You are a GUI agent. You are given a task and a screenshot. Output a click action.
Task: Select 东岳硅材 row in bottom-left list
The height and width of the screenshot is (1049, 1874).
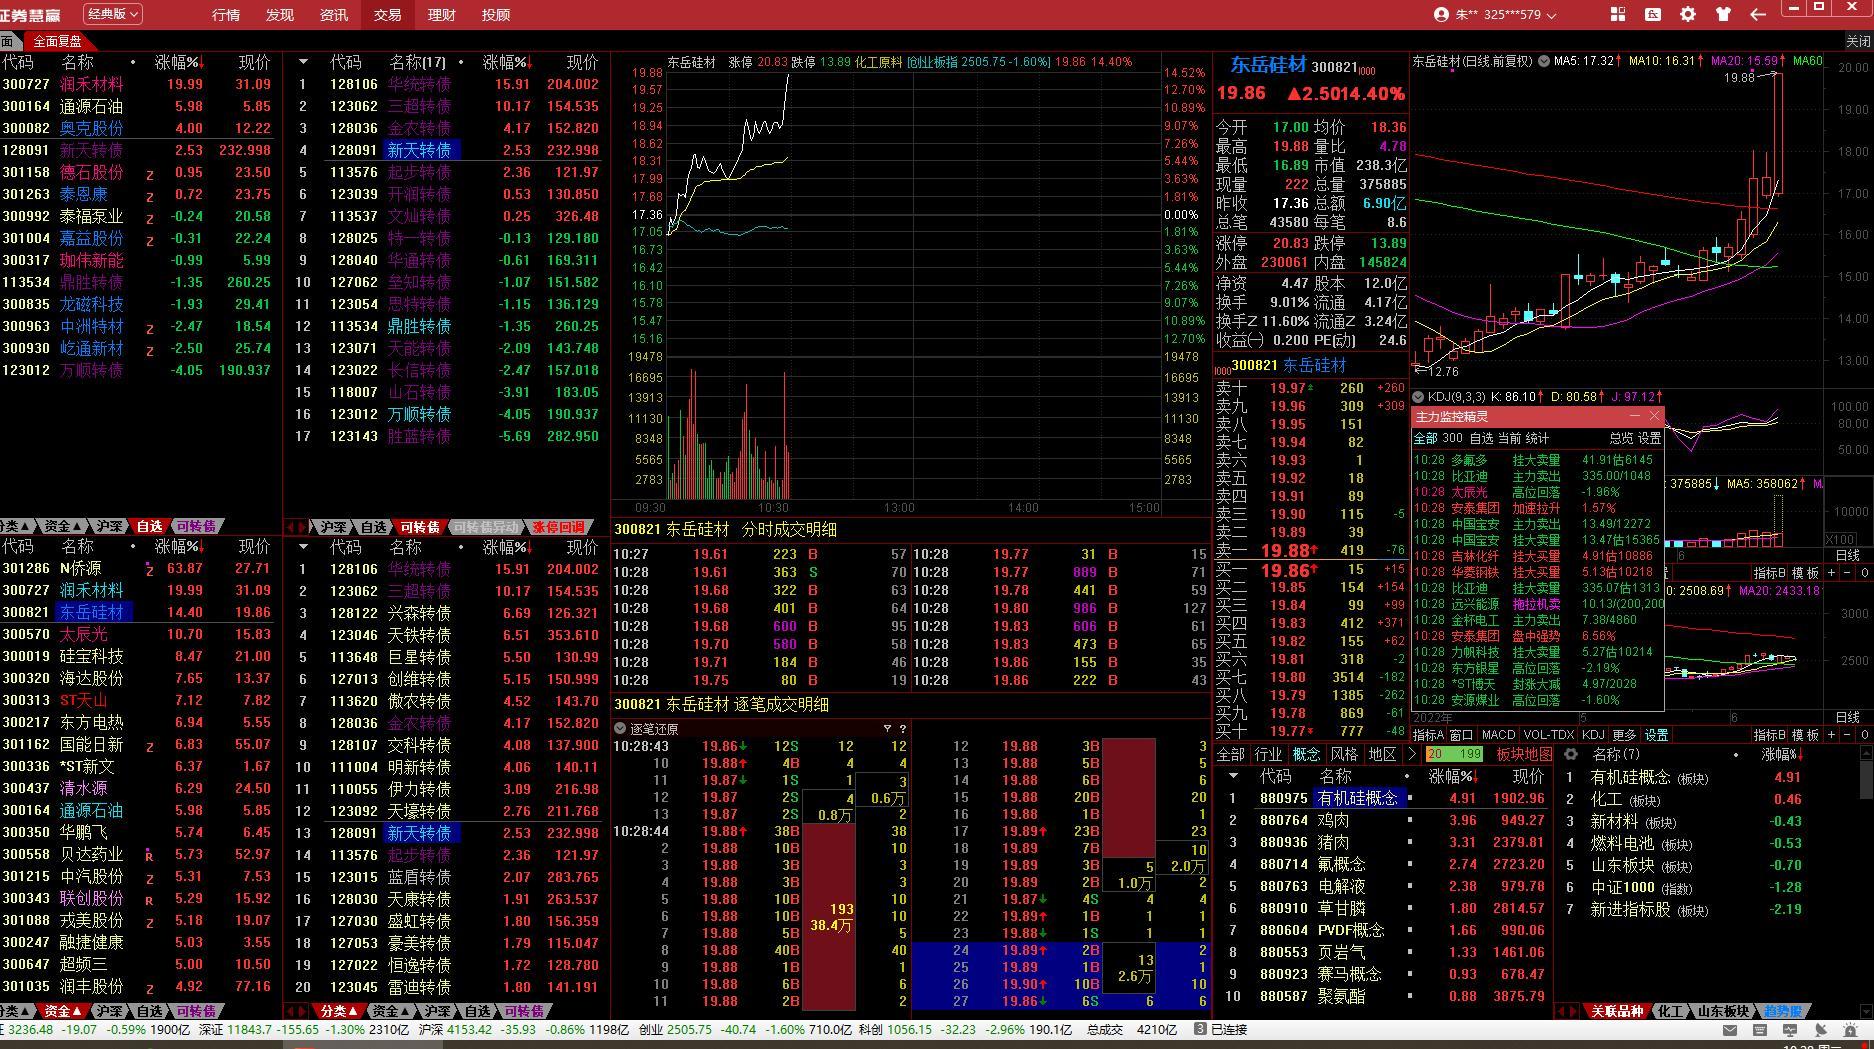(138, 612)
